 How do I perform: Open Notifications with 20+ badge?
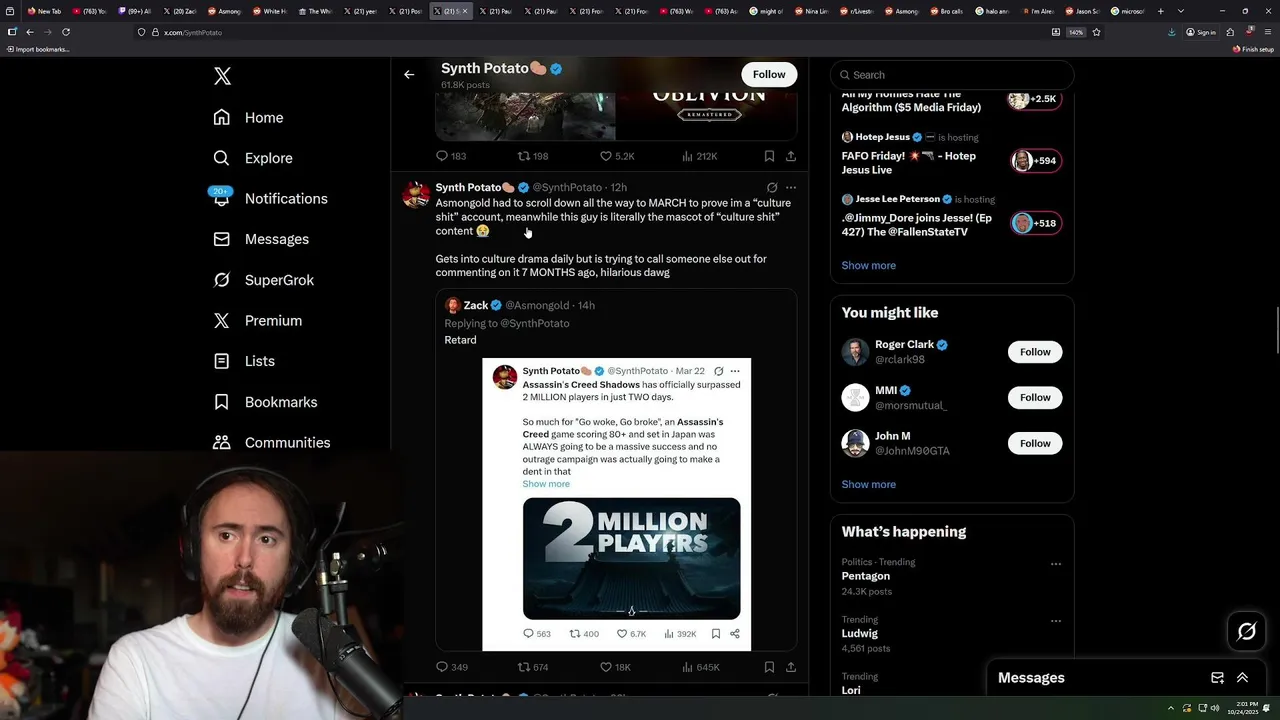point(270,198)
